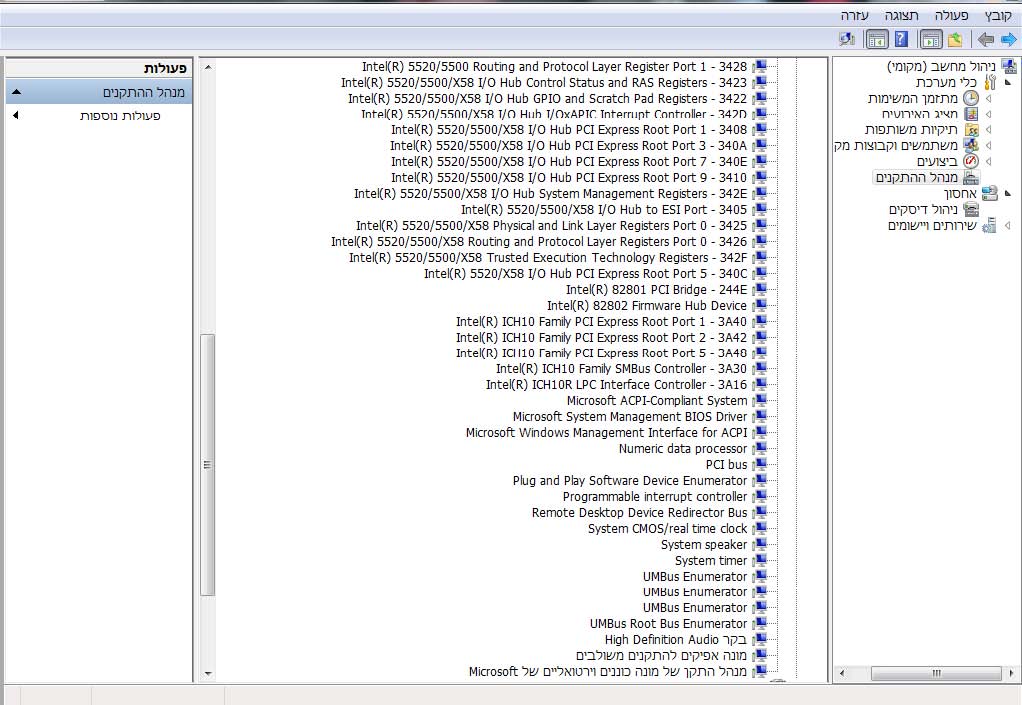The image size is (1022, 705).
Task: Click the console tree scrollbar right arrow
Action: (x=1012, y=673)
